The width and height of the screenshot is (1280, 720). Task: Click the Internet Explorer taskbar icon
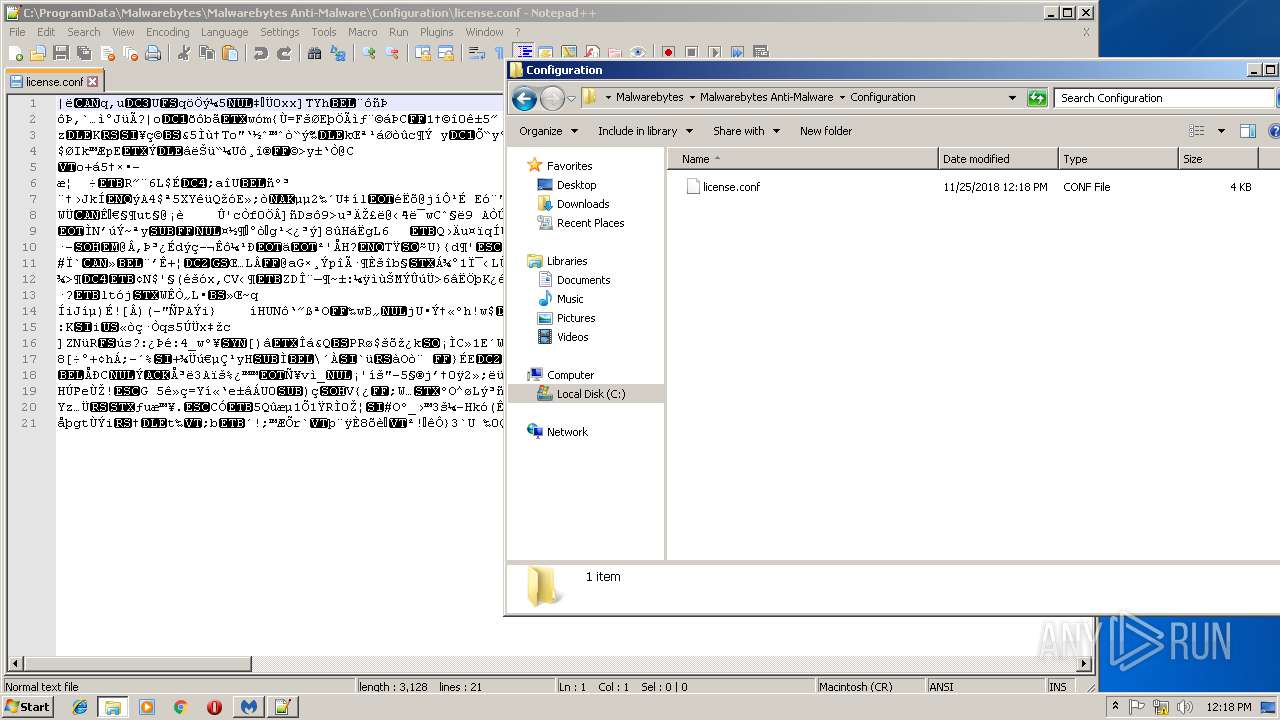pyautogui.click(x=80, y=707)
